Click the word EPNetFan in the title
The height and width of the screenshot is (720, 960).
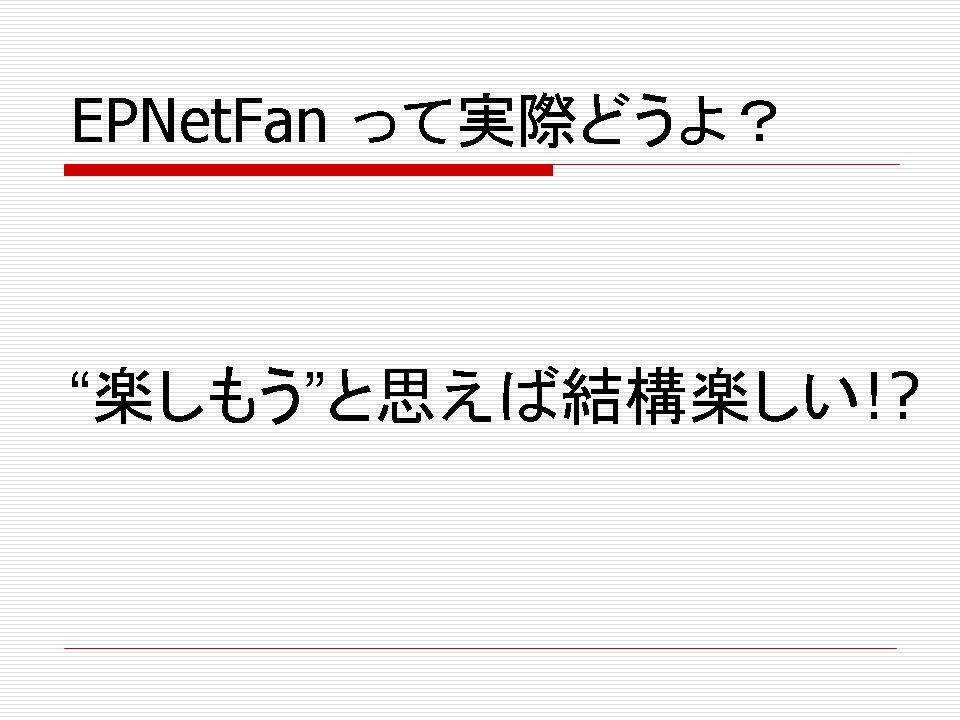(x=200, y=121)
